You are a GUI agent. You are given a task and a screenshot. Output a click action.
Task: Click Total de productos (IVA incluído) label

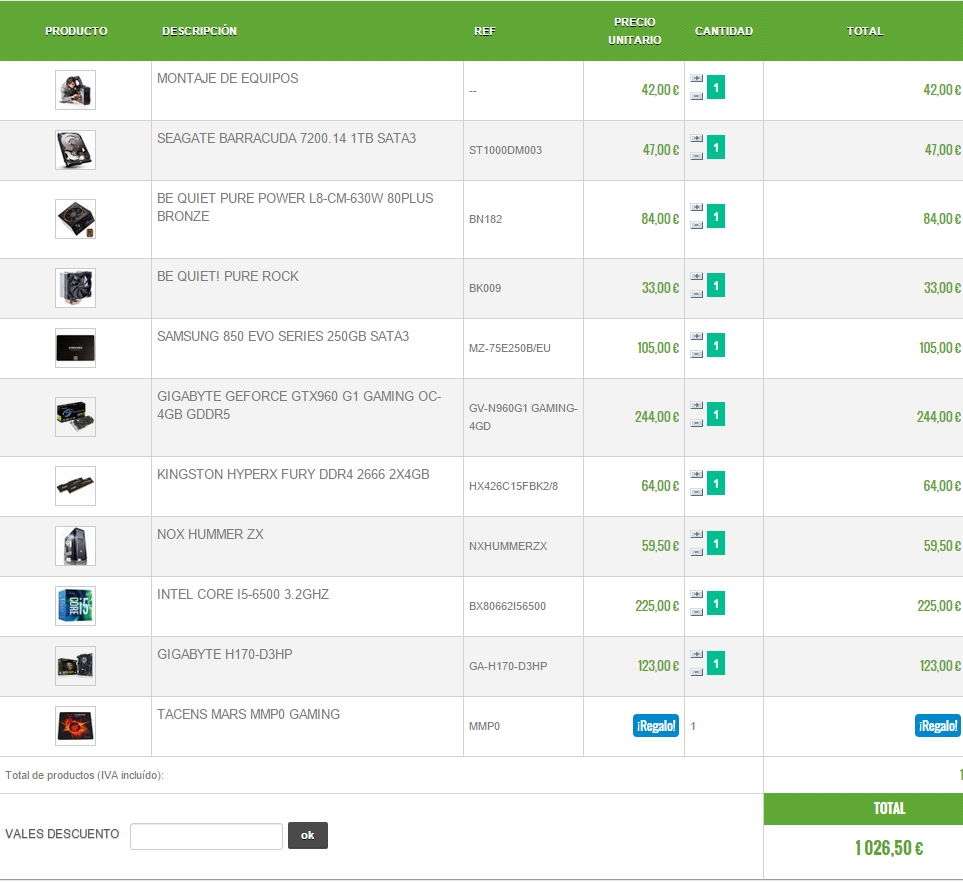pos(85,776)
